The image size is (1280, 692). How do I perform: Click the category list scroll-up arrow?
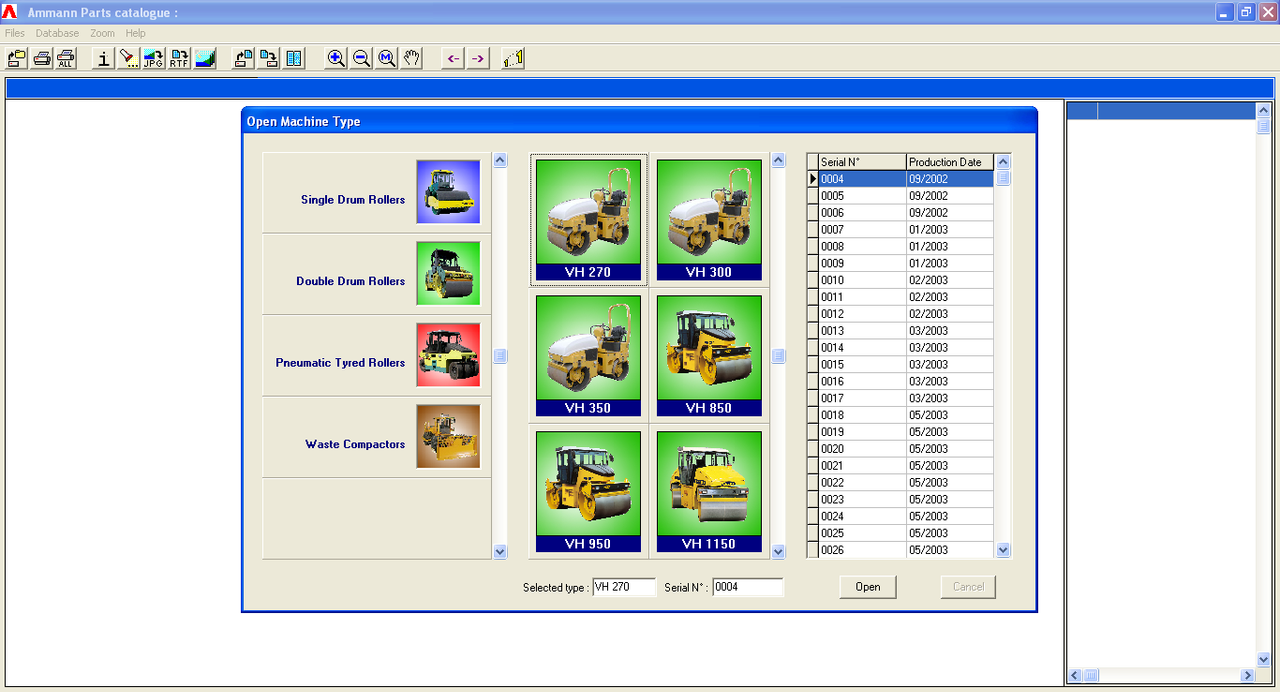point(500,160)
